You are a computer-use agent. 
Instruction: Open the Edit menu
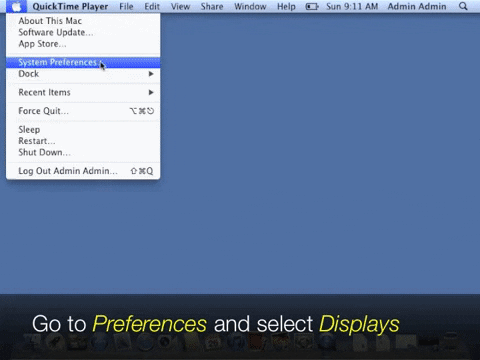coord(152,6)
